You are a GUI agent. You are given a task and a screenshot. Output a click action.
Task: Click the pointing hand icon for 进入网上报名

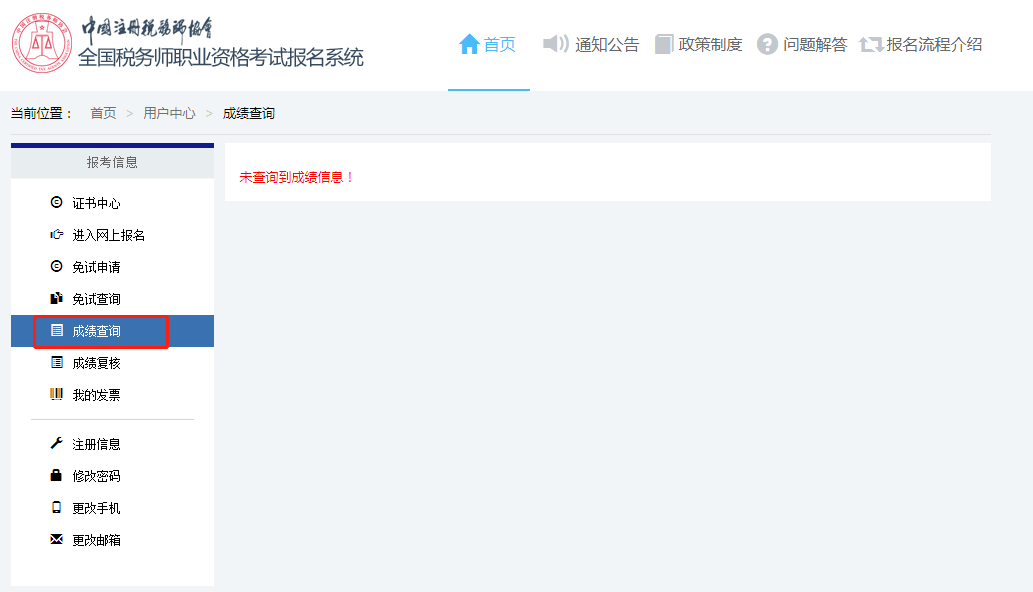[56, 235]
